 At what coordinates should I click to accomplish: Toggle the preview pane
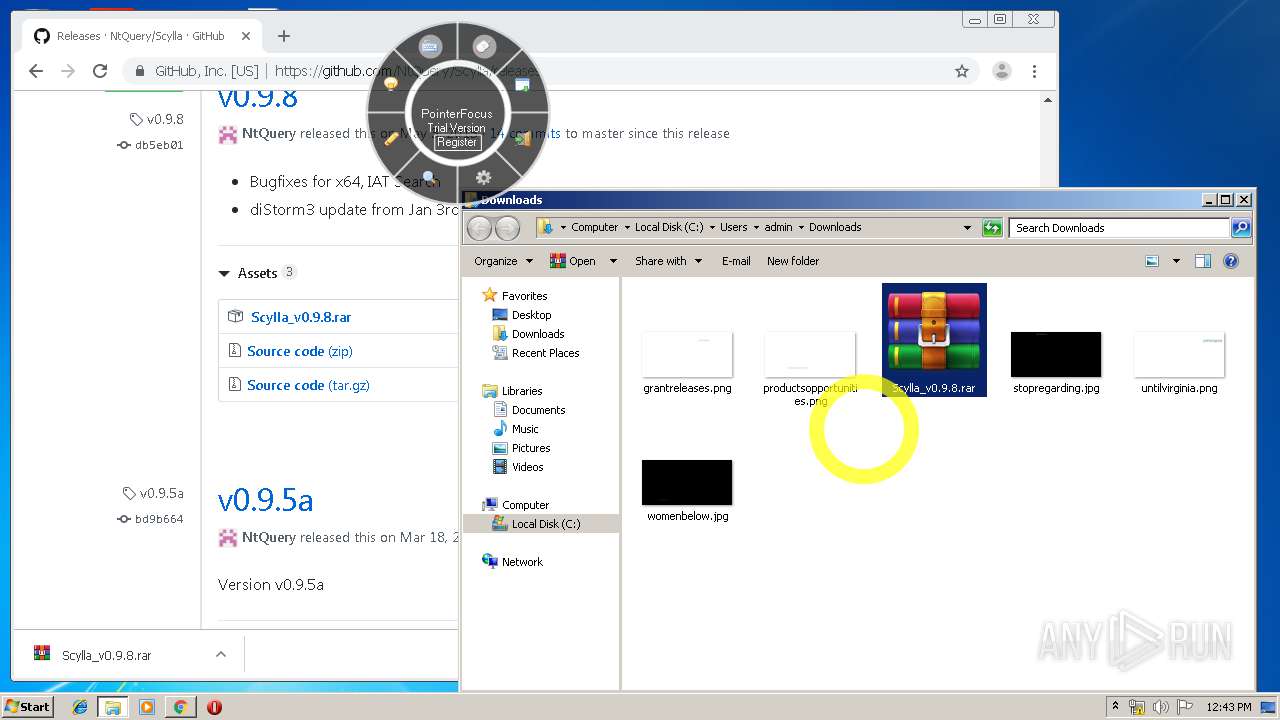pos(1203,261)
